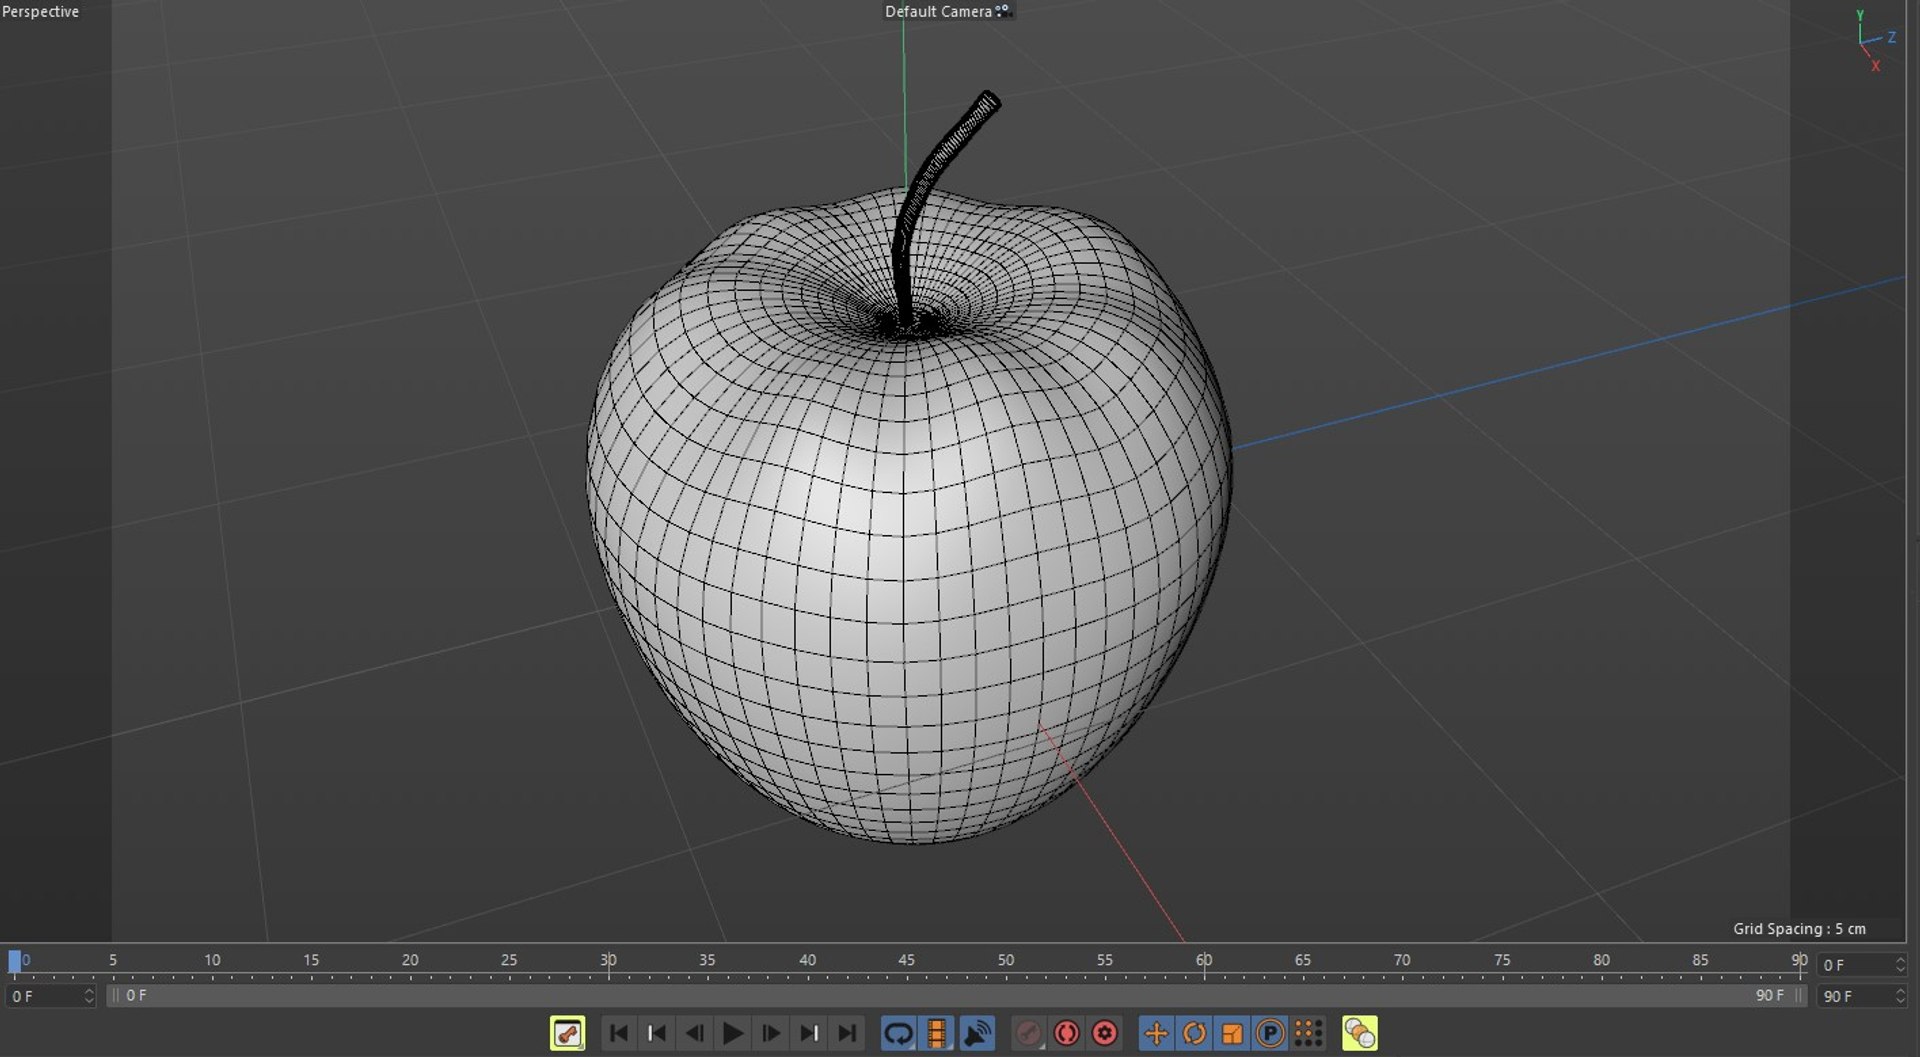The image size is (1920, 1057).
Task: Step forward one frame
Action: click(x=771, y=1033)
